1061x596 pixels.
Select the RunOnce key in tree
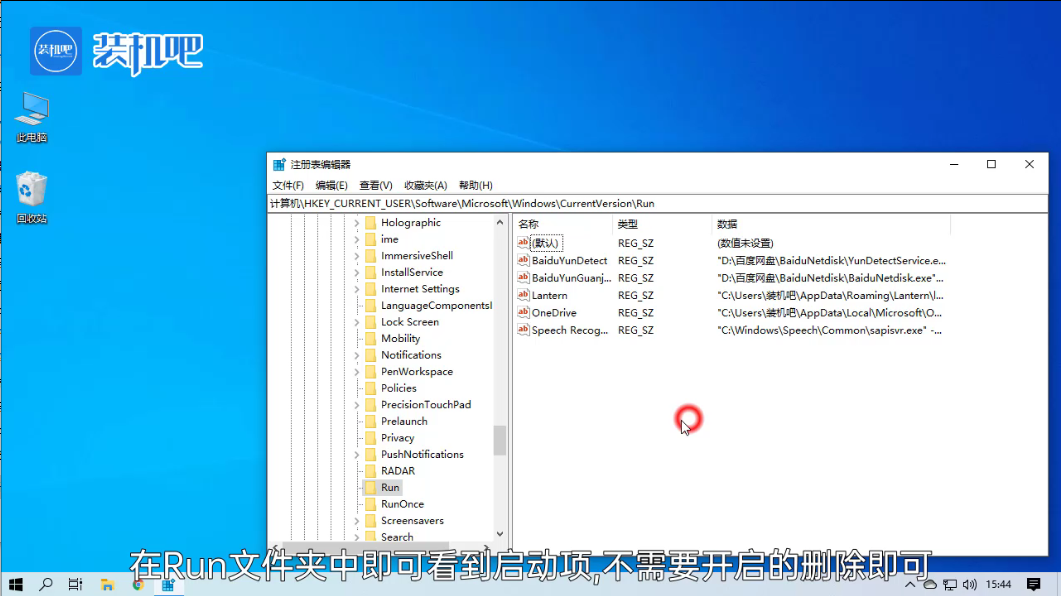402,504
